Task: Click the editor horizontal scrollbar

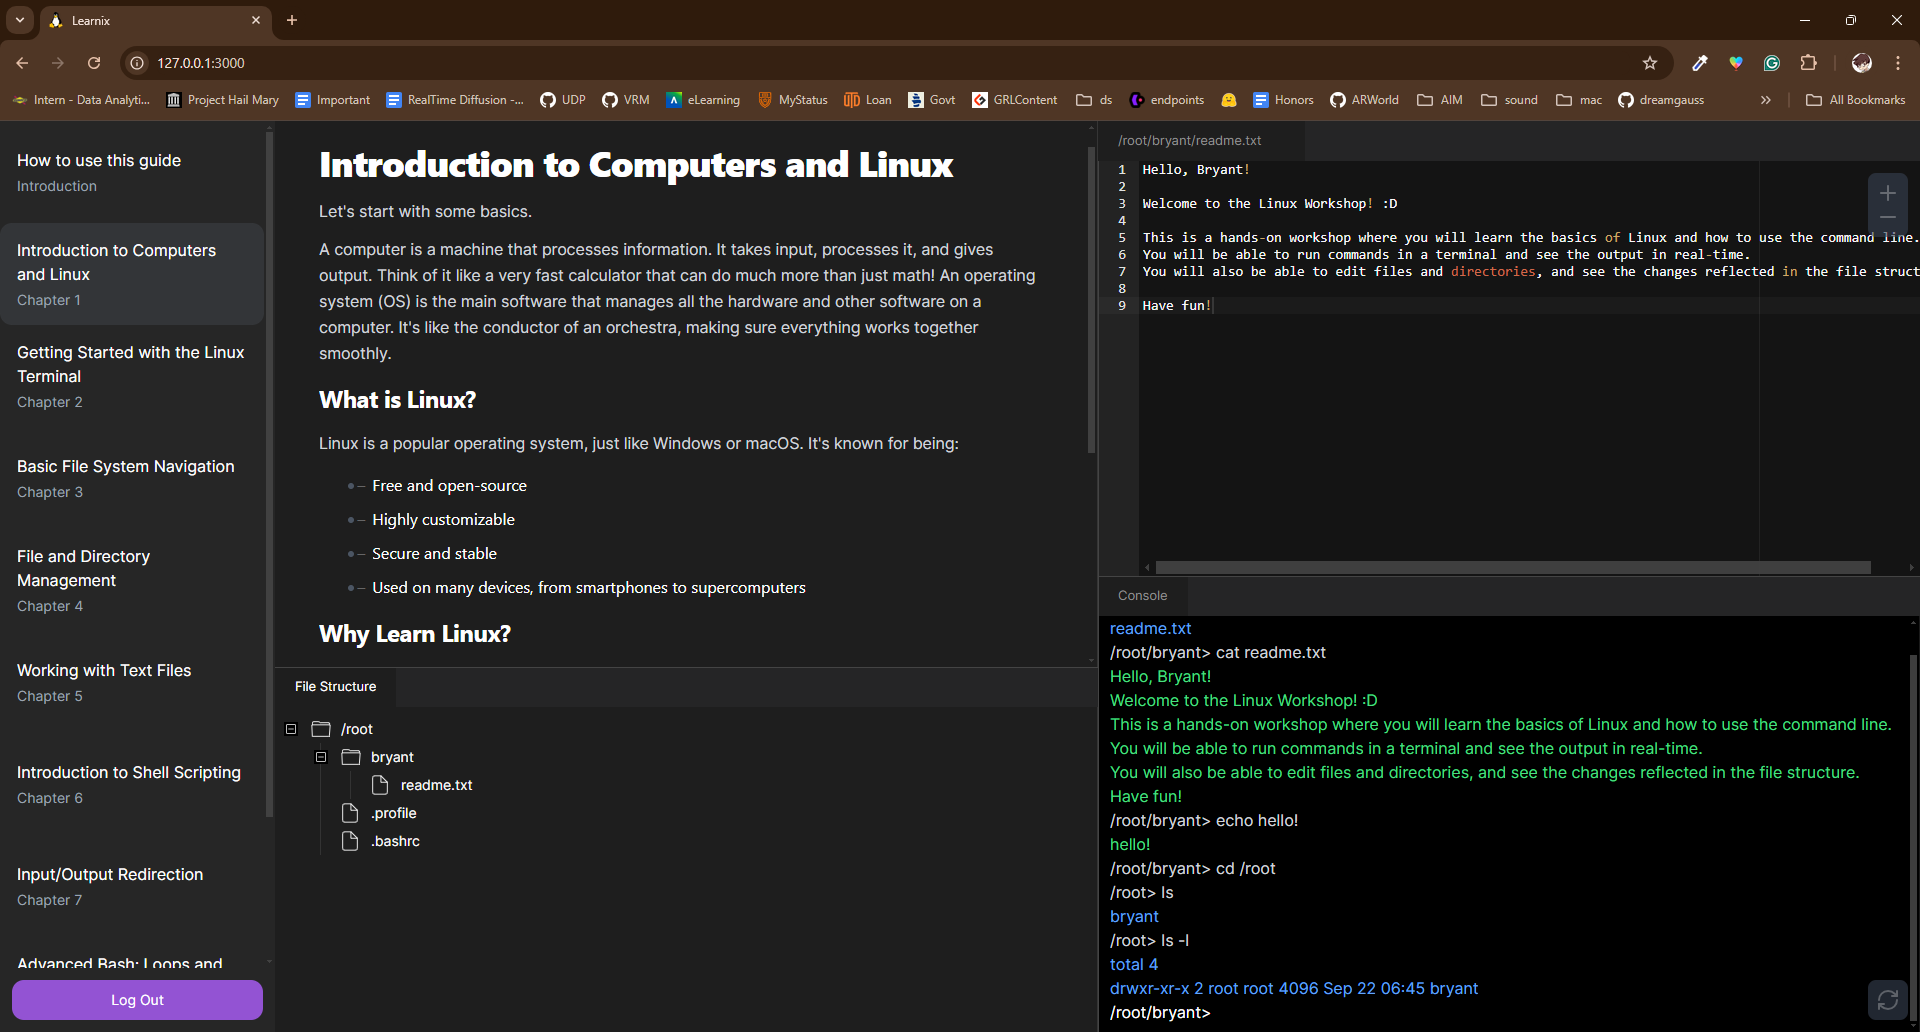Action: pyautogui.click(x=1512, y=567)
